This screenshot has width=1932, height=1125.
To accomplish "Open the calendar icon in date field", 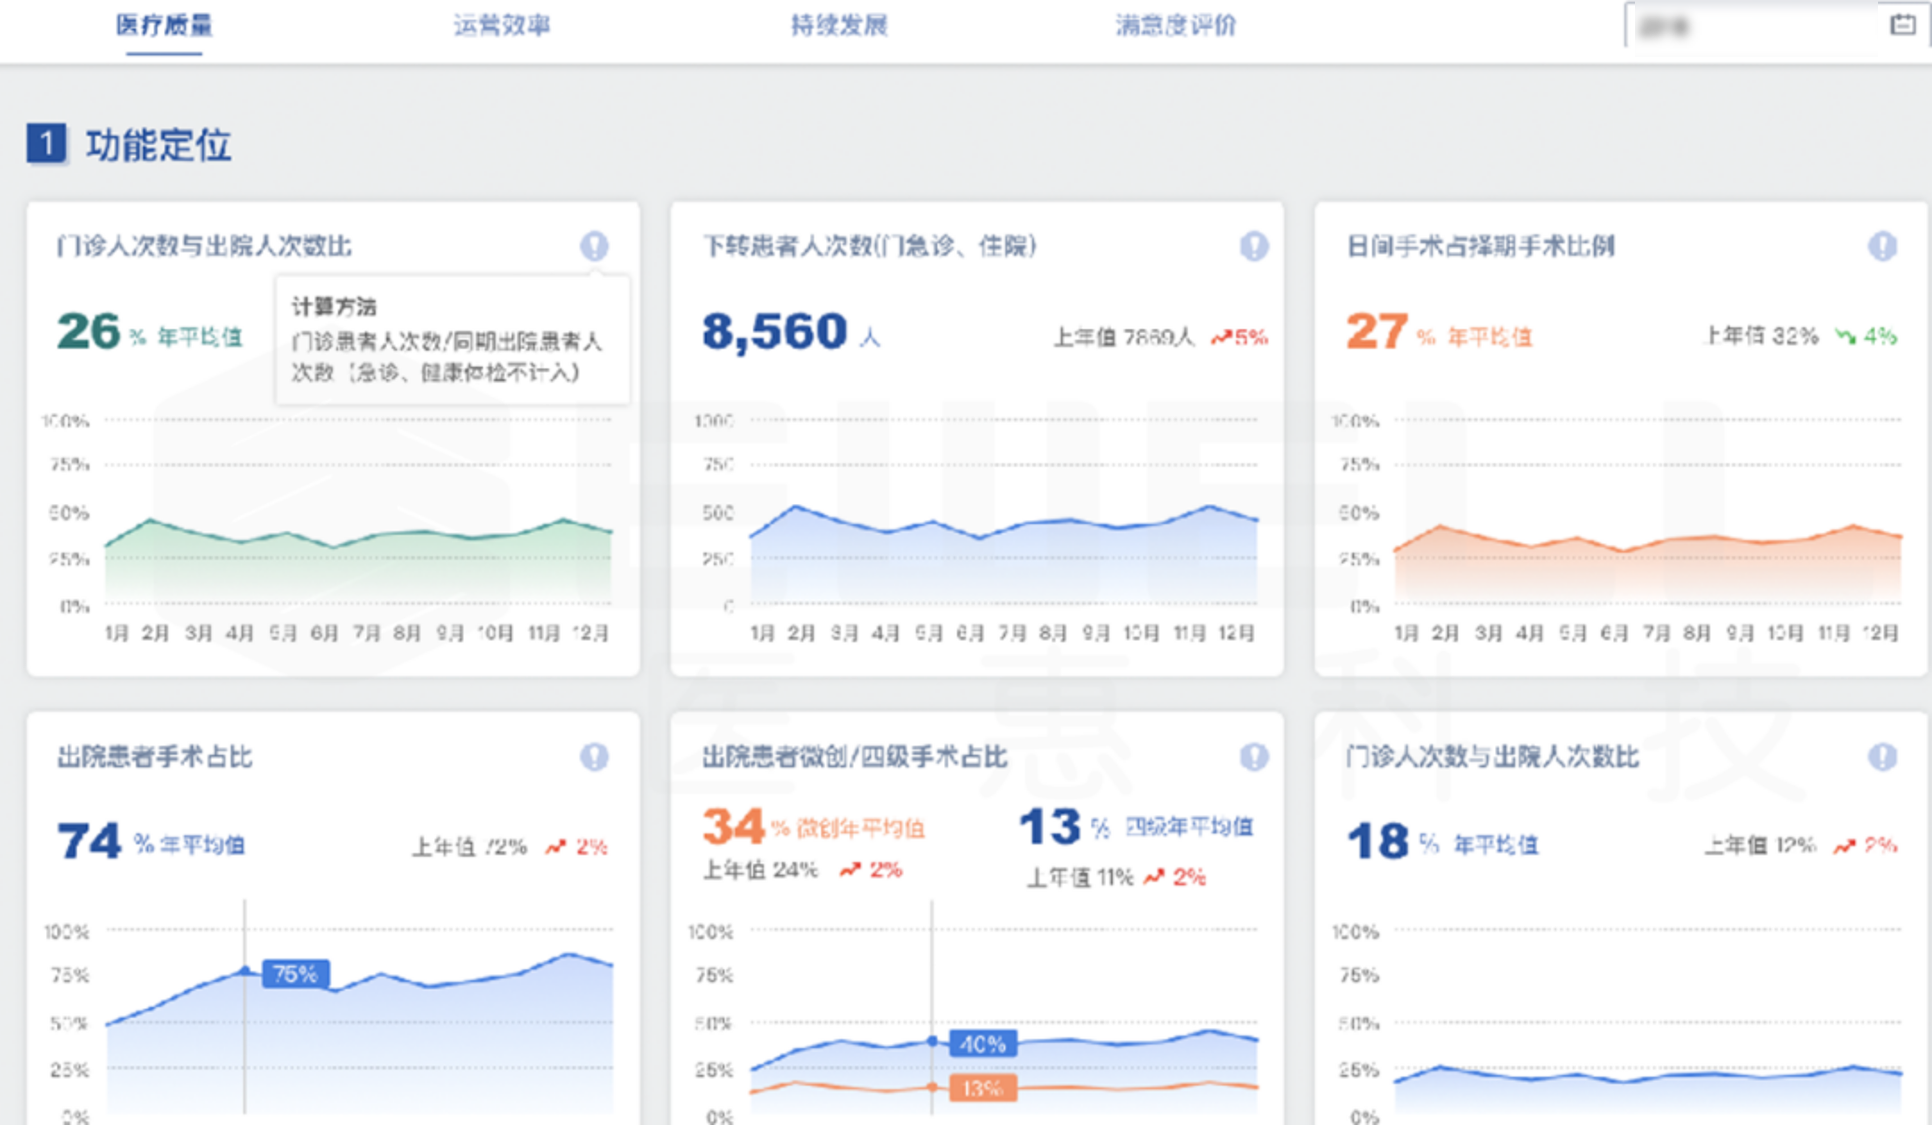I will point(1902,25).
